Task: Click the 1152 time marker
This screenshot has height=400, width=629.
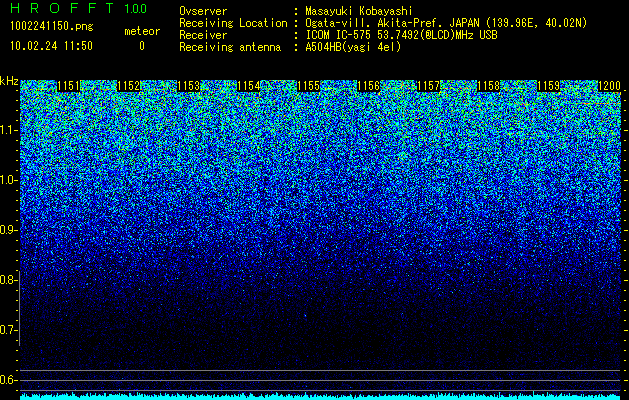Action: pyautogui.click(x=129, y=86)
